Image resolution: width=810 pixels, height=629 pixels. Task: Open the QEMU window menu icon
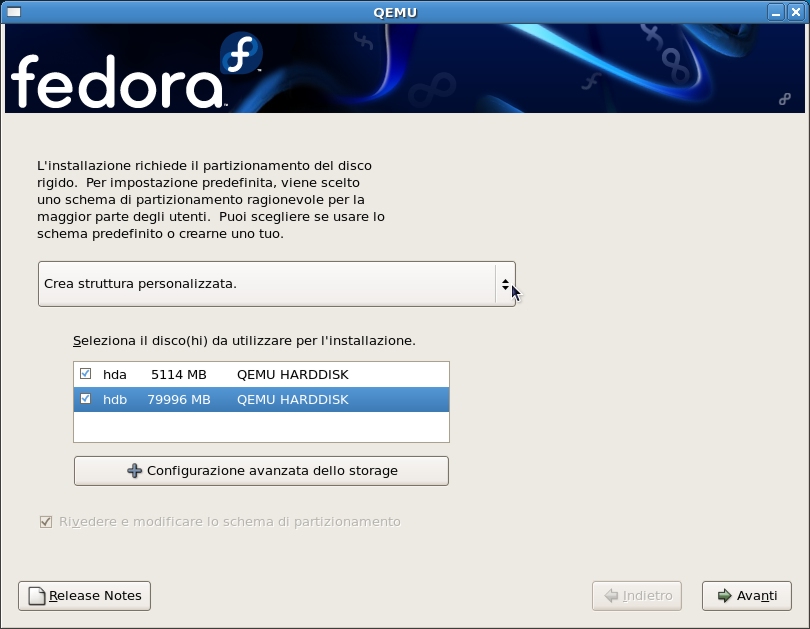tap(14, 12)
